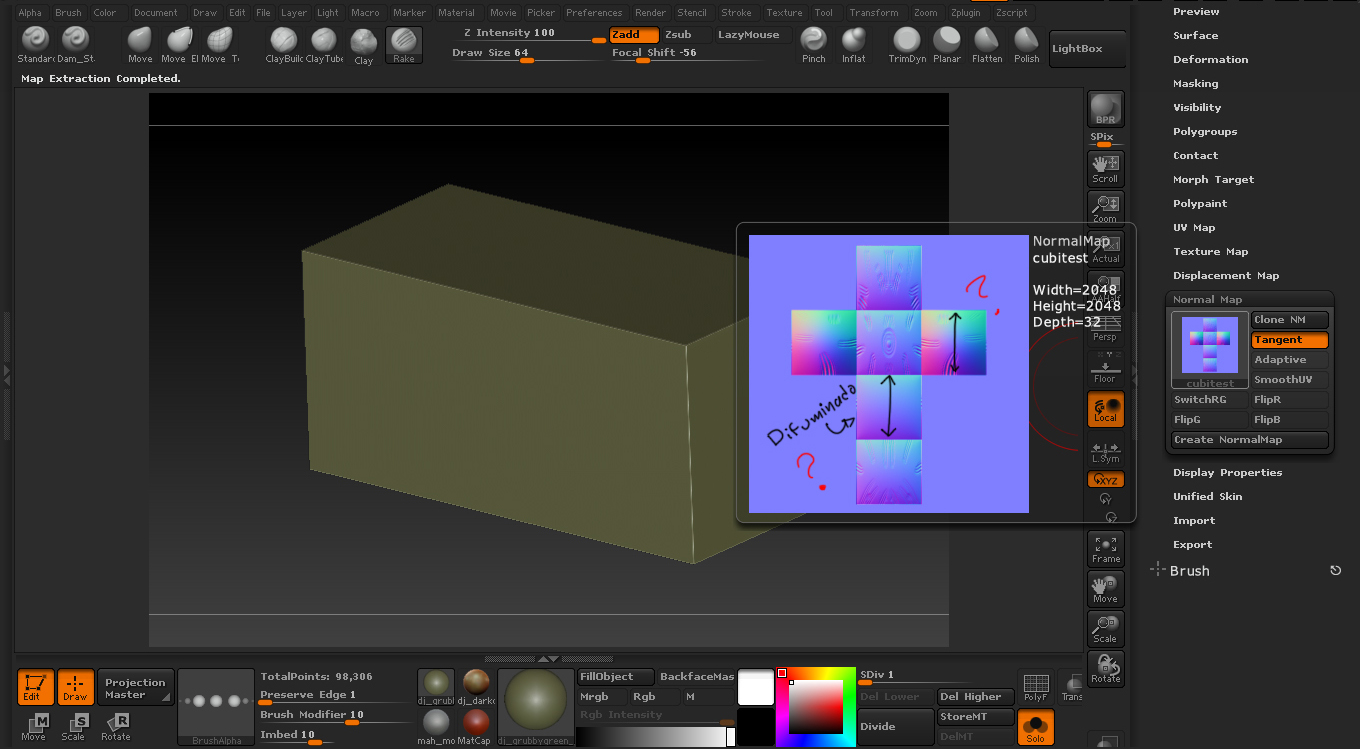
Task: Click the magnifier Scale button on right shelf
Action: click(x=1105, y=629)
